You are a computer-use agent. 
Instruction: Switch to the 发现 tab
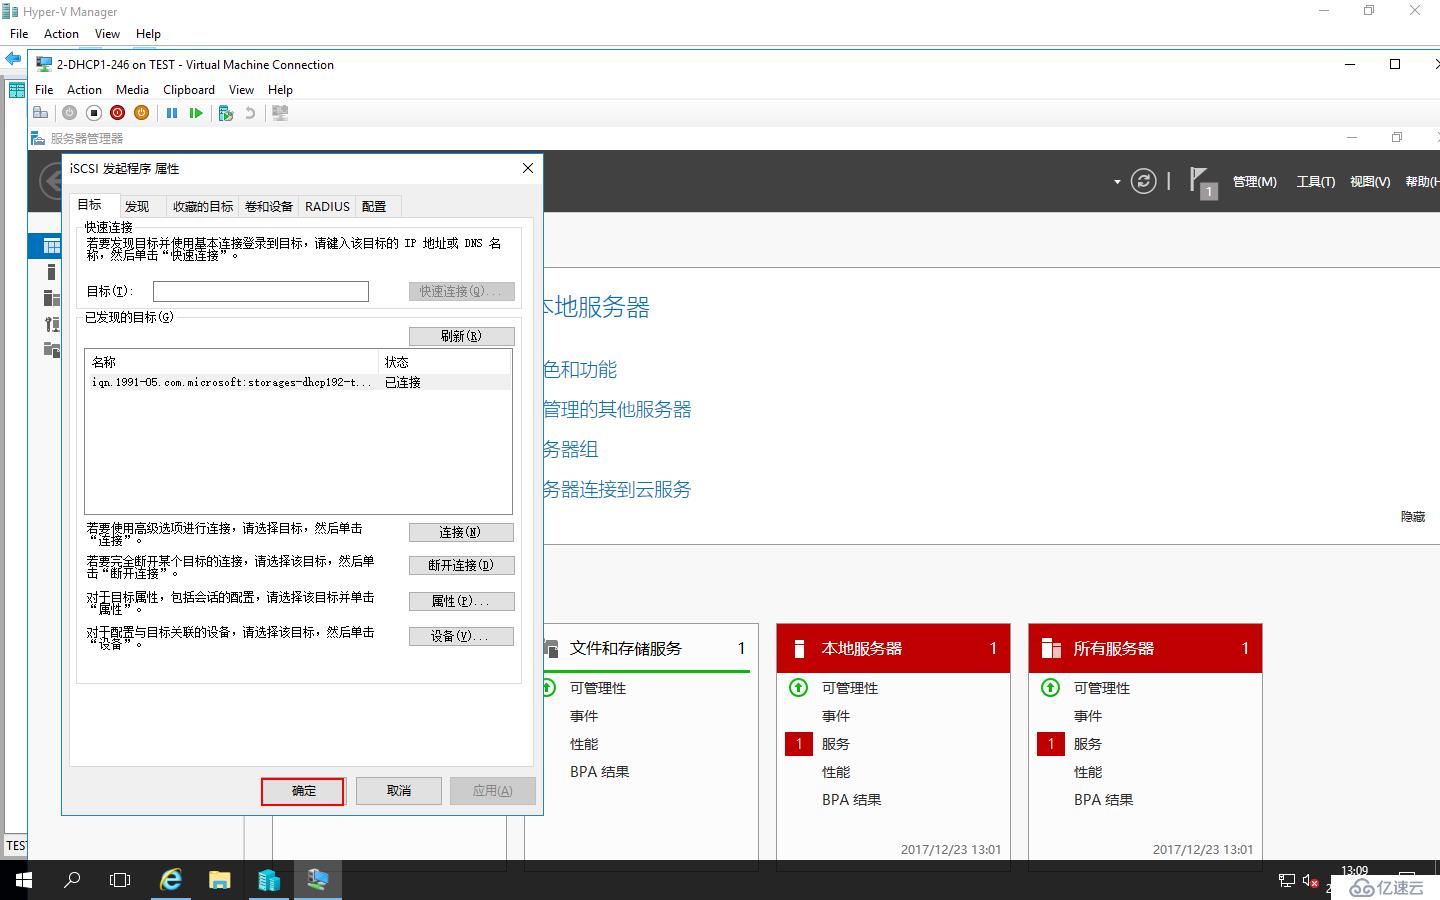pyautogui.click(x=137, y=206)
